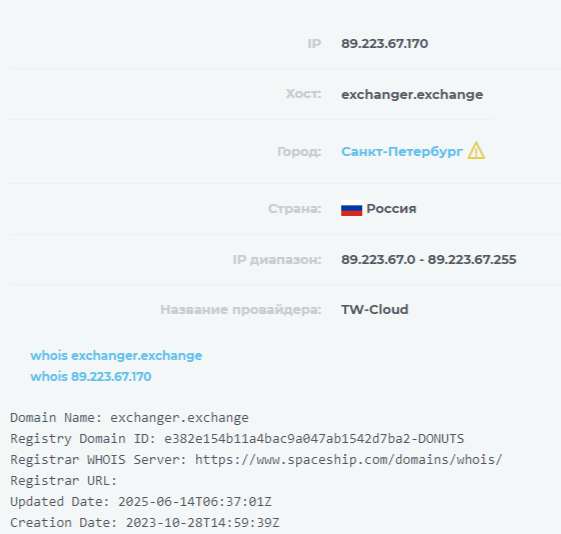561x534 pixels.
Task: Click the Registrar WHOIS Server spaceship.com line
Action: coord(256,460)
